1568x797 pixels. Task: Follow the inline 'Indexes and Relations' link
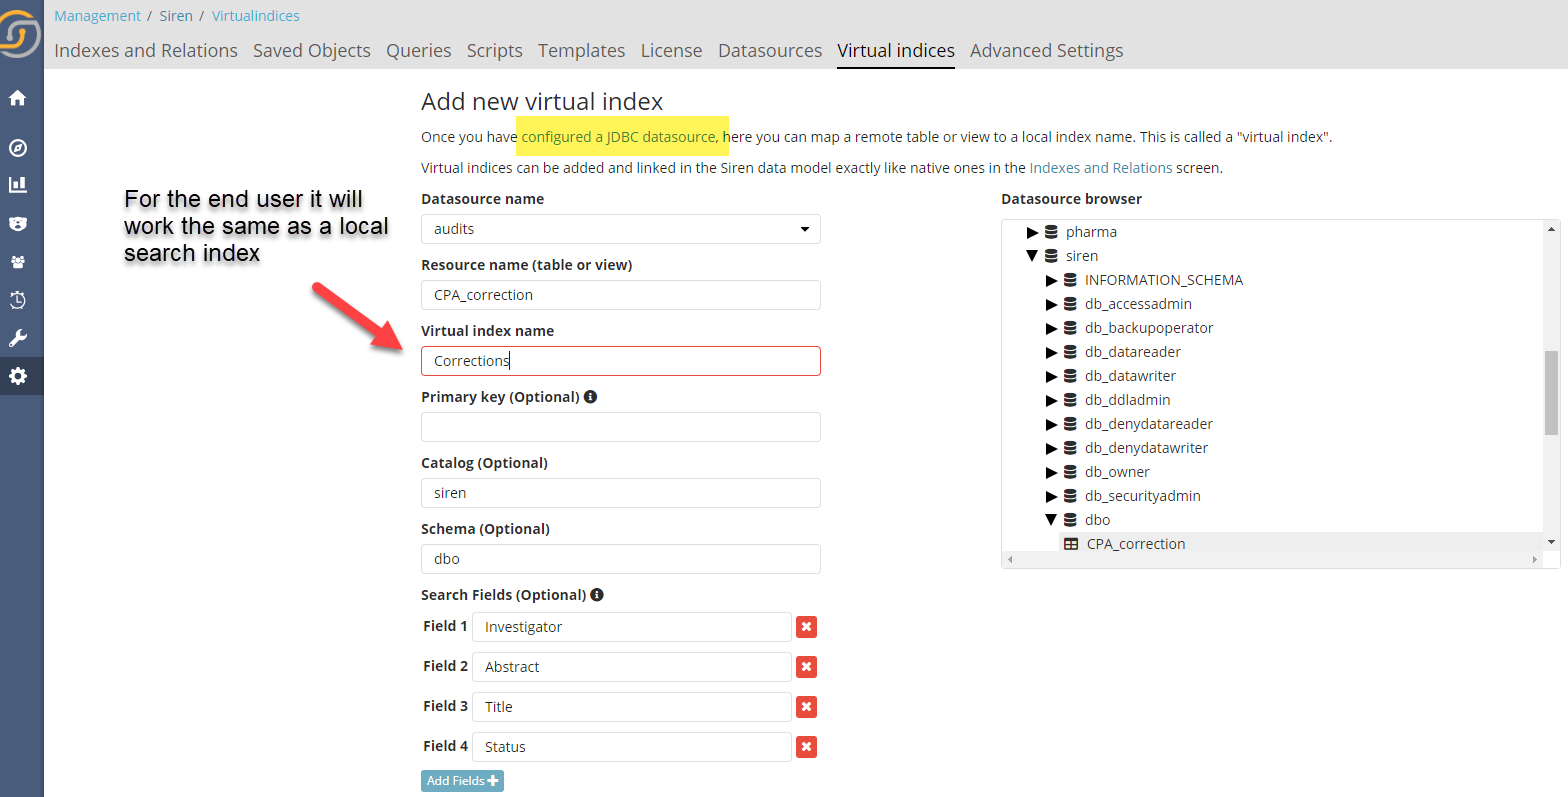coord(1101,168)
